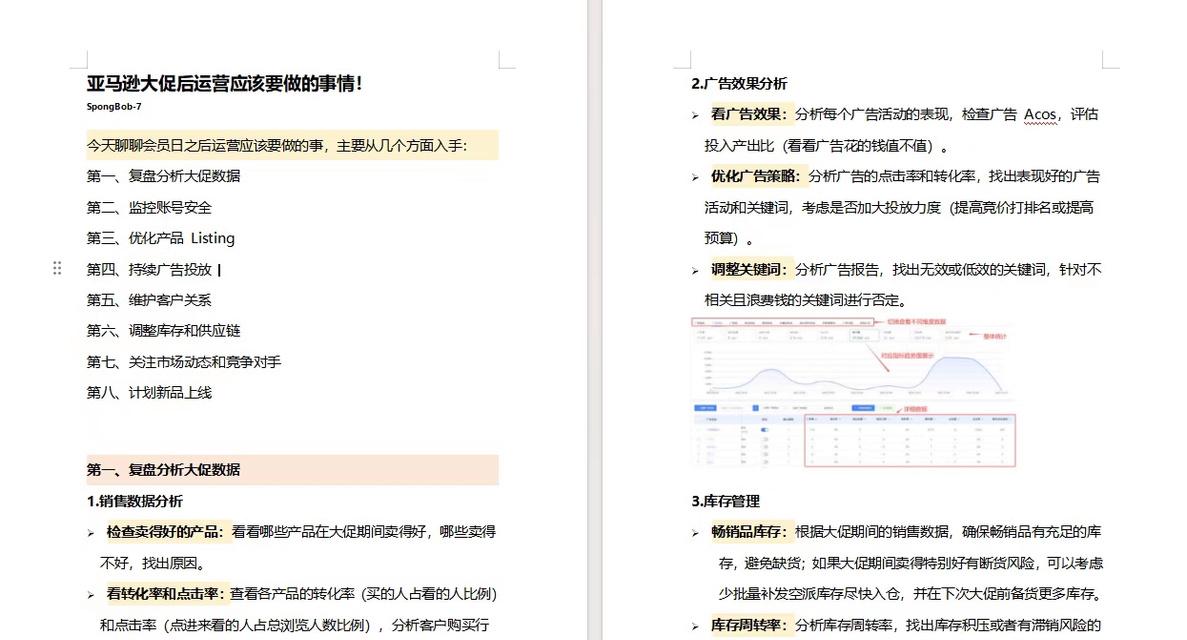Click the bold label 检查卖得好的产品:
Image resolution: width=1187 pixels, height=640 pixels.
pyautogui.click(x=164, y=532)
